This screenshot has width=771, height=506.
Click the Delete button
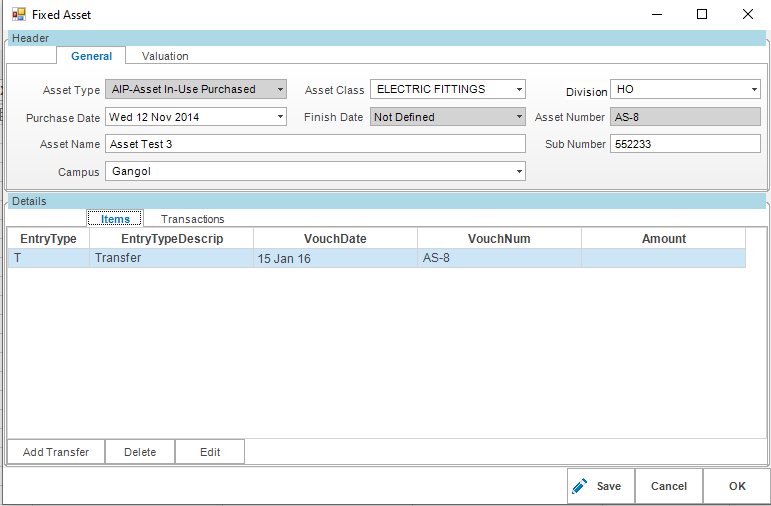(140, 452)
